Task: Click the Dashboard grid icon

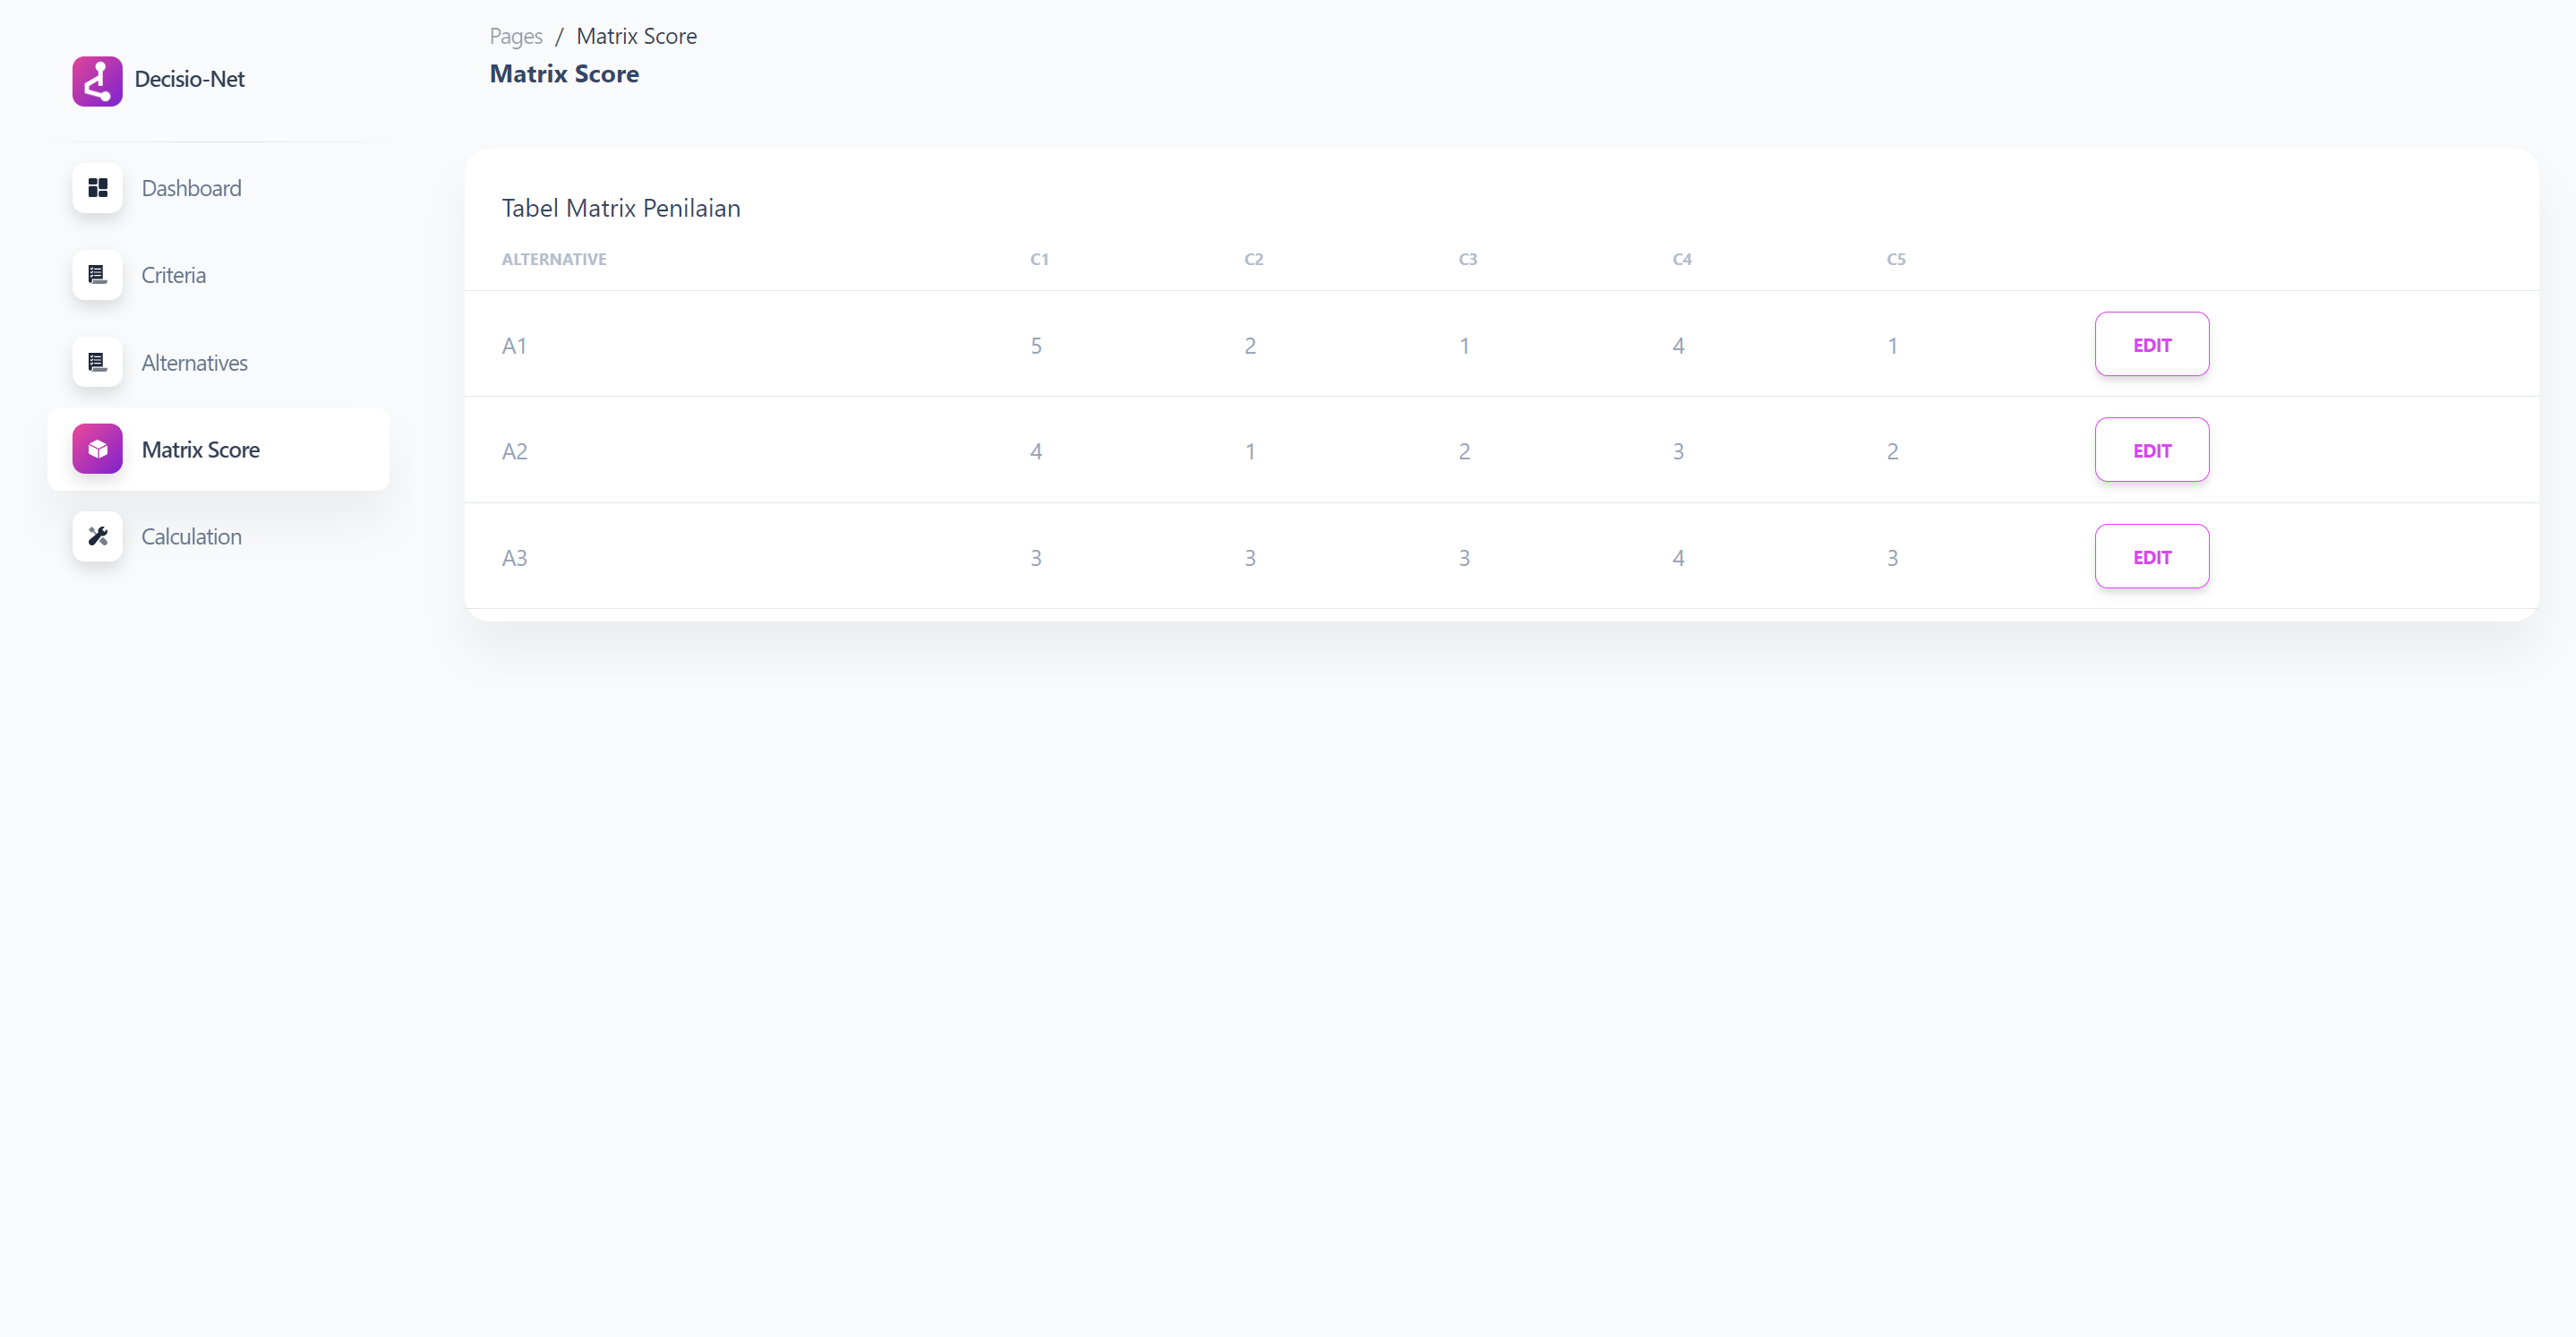Action: [97, 188]
